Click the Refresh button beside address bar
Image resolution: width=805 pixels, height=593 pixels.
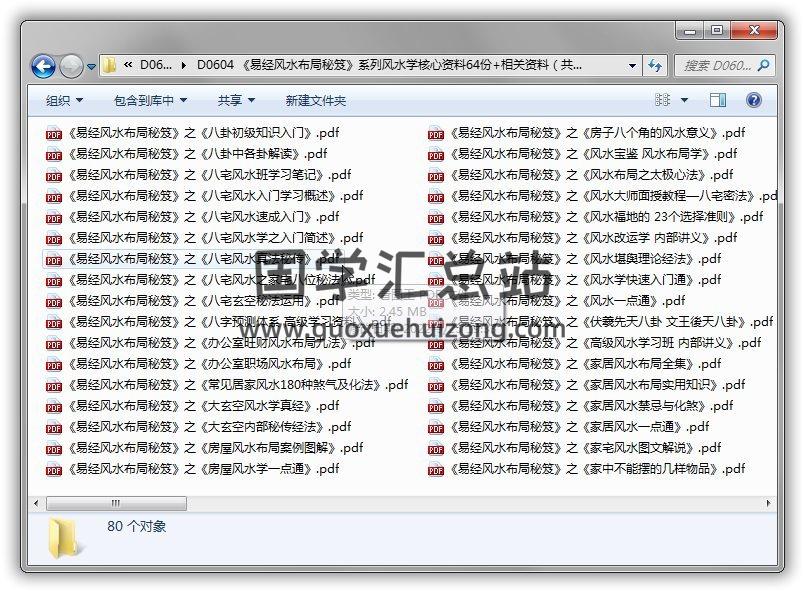pyautogui.click(x=655, y=66)
